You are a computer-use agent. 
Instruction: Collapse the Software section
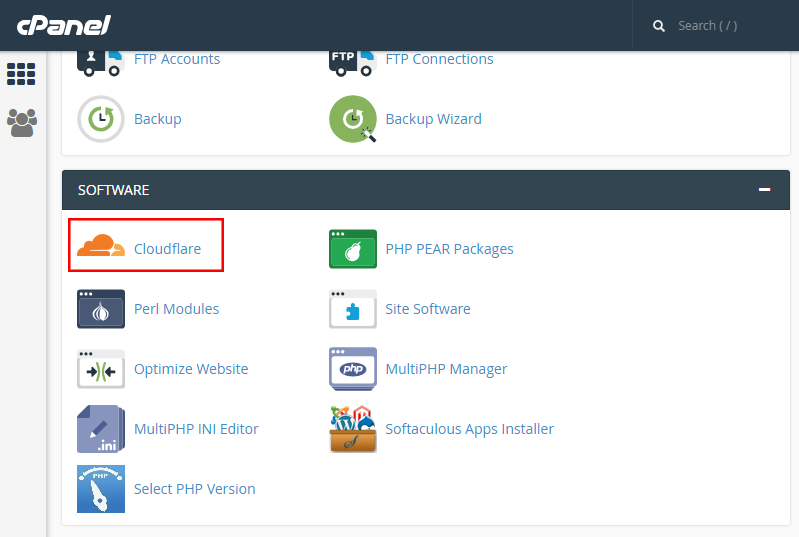764,189
